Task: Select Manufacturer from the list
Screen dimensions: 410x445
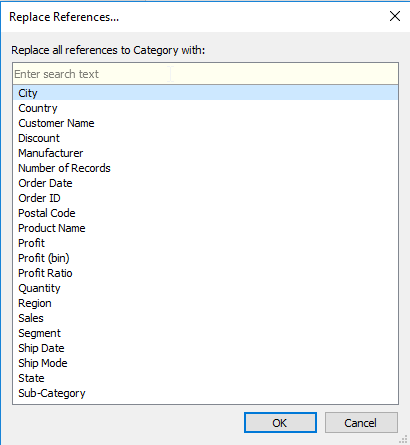Action: (205, 153)
